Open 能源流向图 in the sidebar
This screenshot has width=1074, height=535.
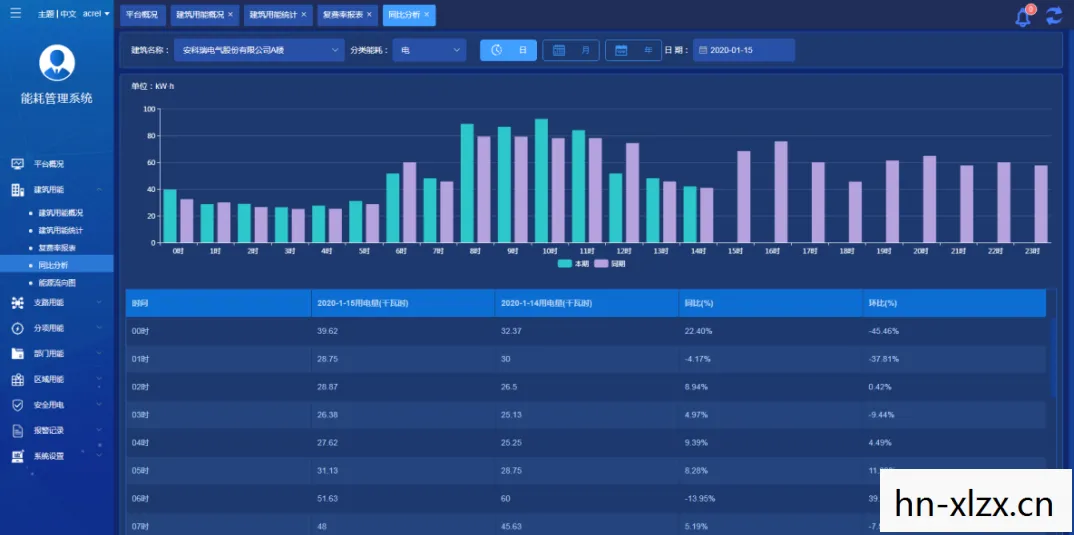[x=57, y=282]
